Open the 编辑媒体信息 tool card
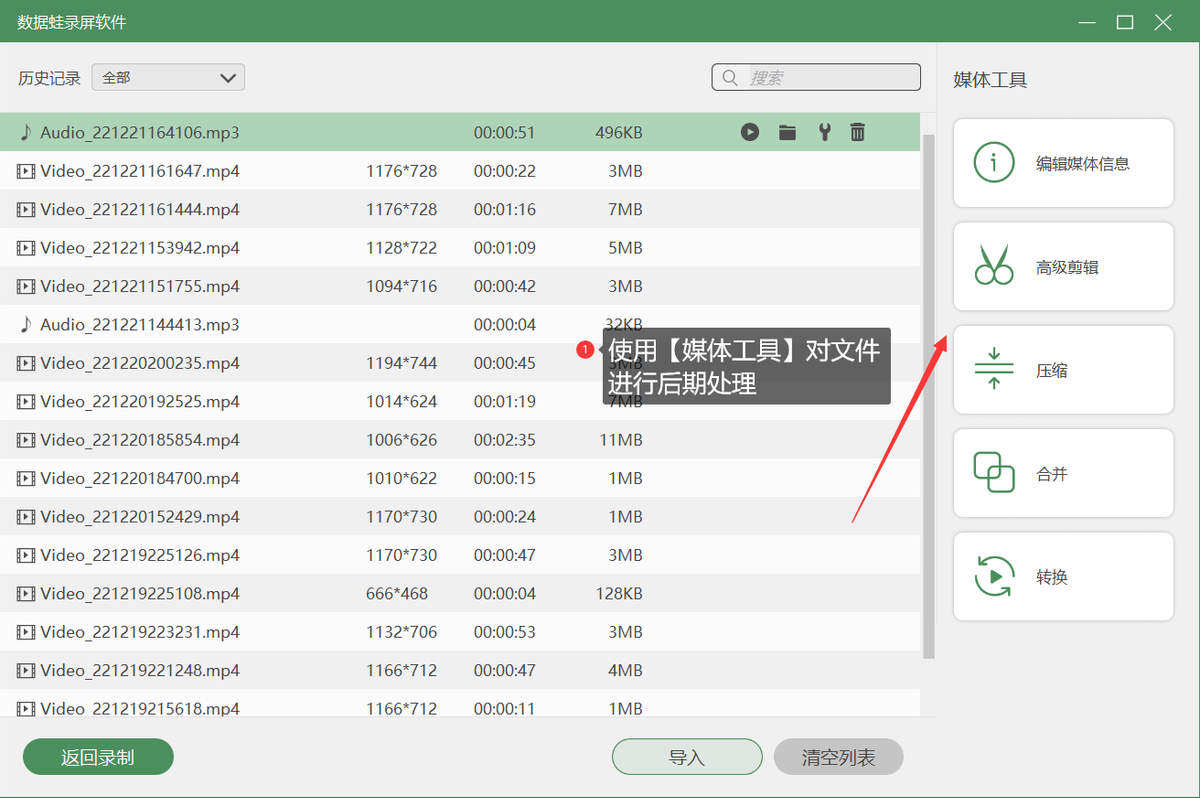Viewport: 1200px width, 798px height. pos(1063,163)
